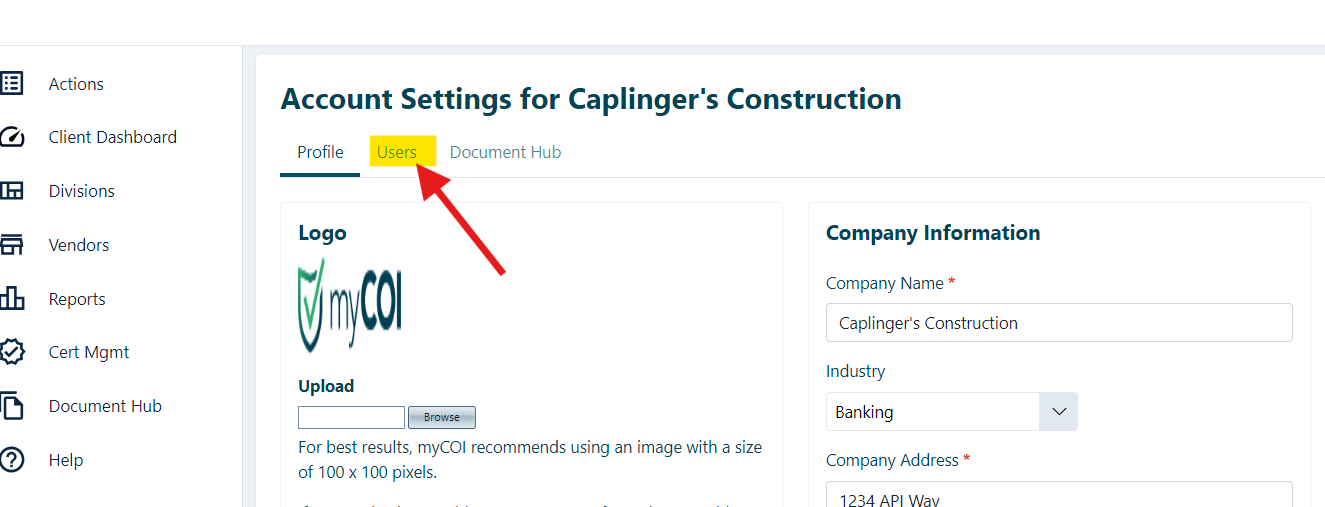Click the logo upload file path box
The width and height of the screenshot is (1325, 507).
tap(351, 417)
